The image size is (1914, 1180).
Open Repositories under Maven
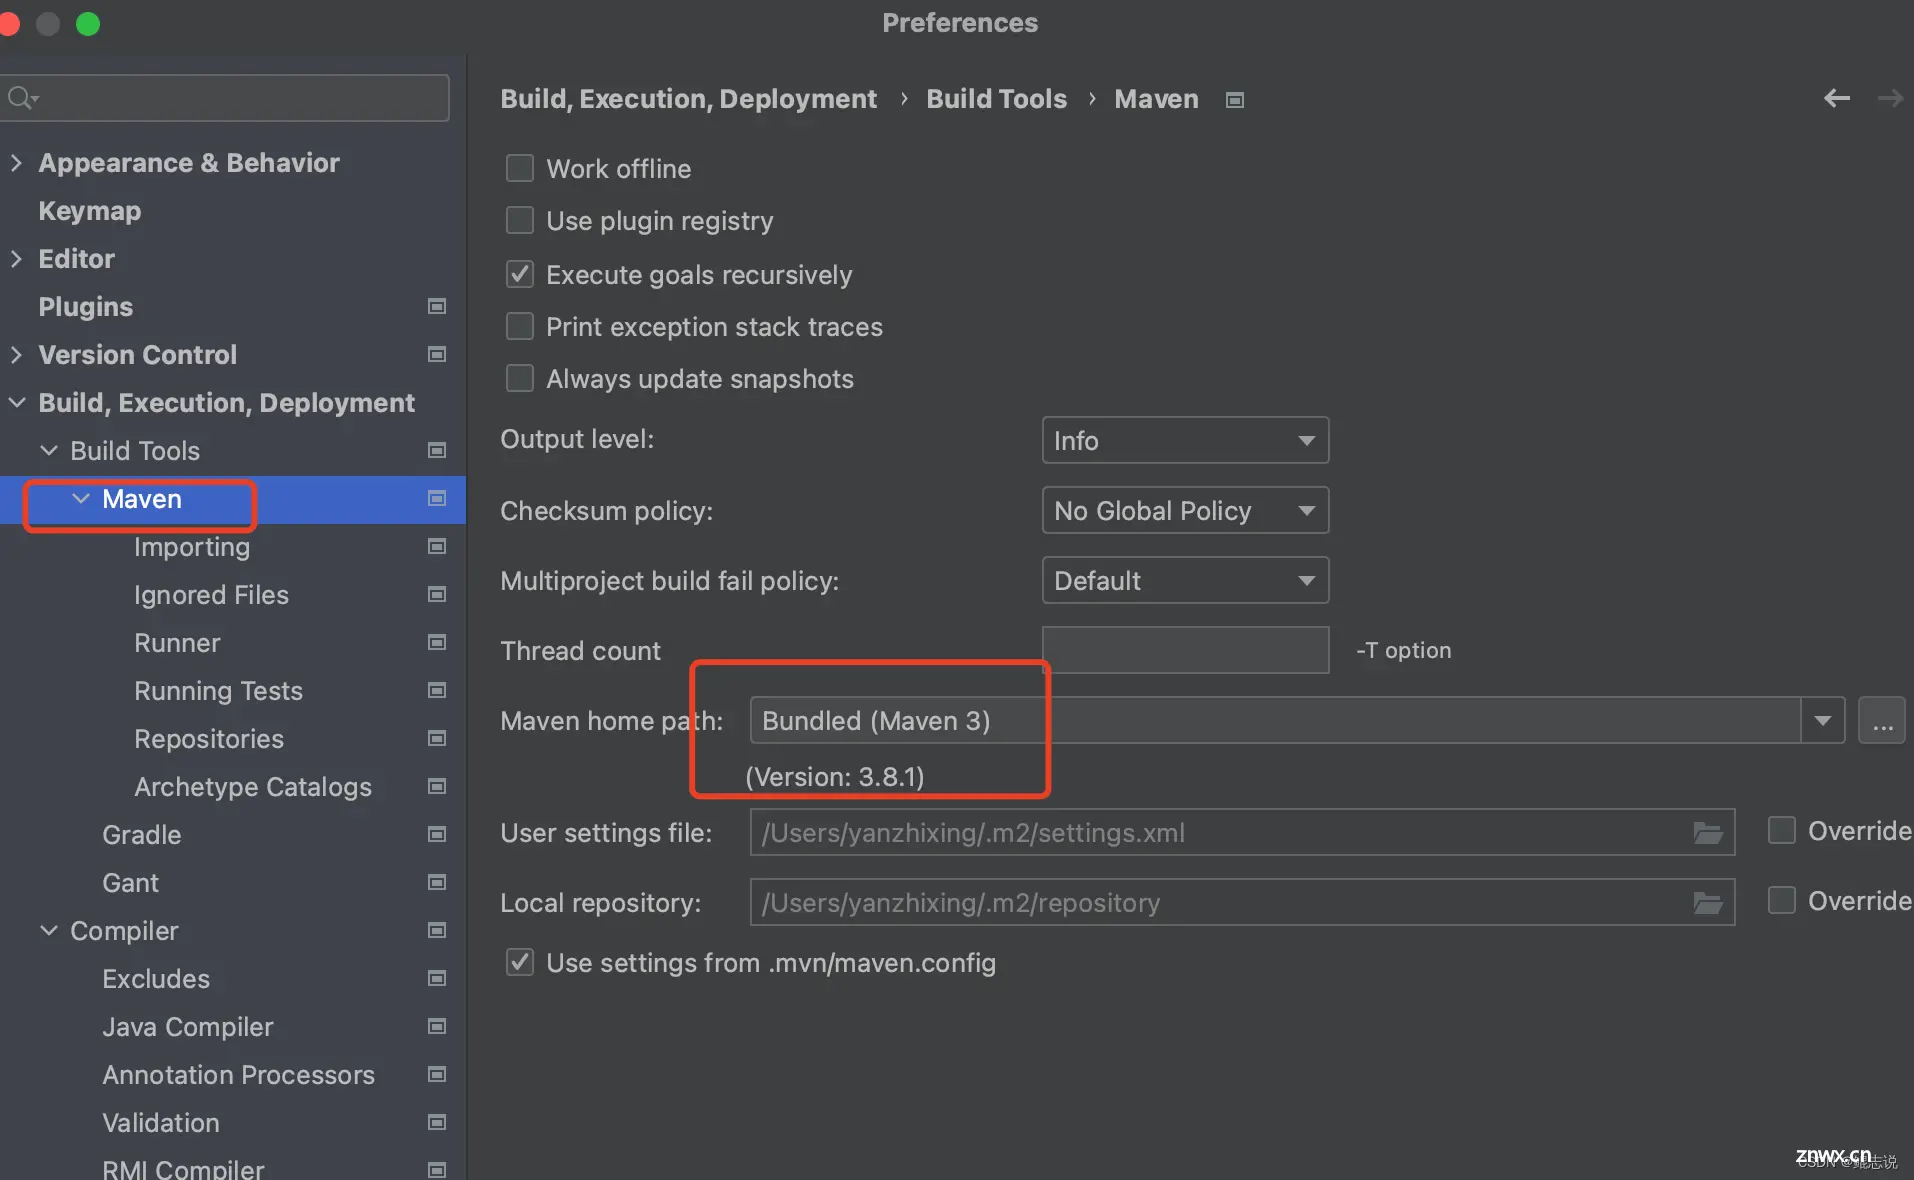pos(209,739)
